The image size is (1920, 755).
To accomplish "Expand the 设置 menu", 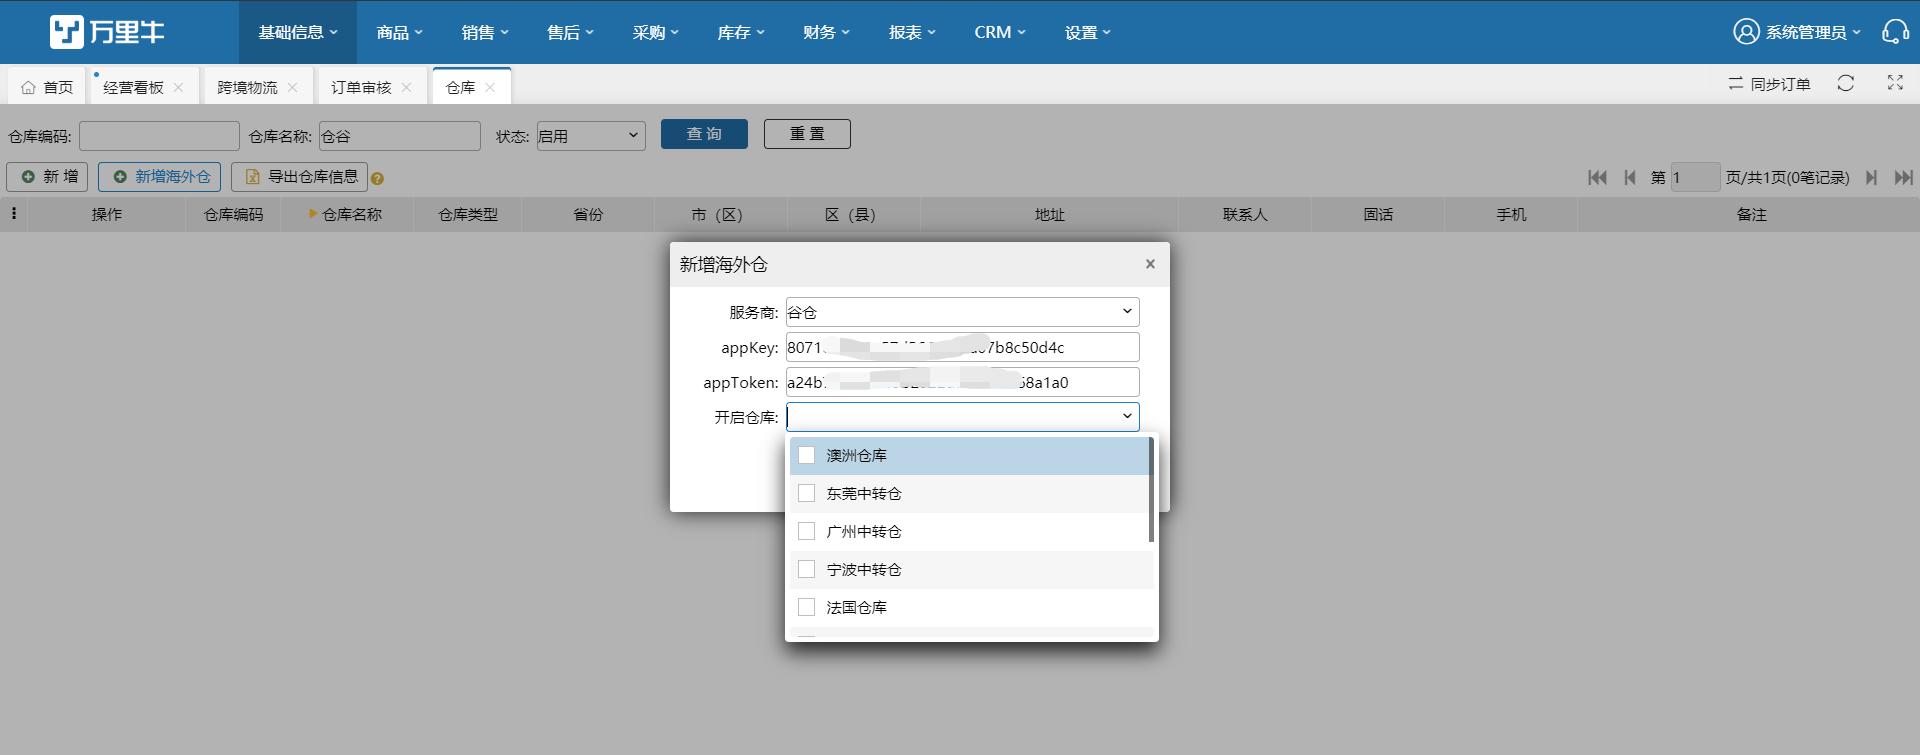I will point(1088,32).
